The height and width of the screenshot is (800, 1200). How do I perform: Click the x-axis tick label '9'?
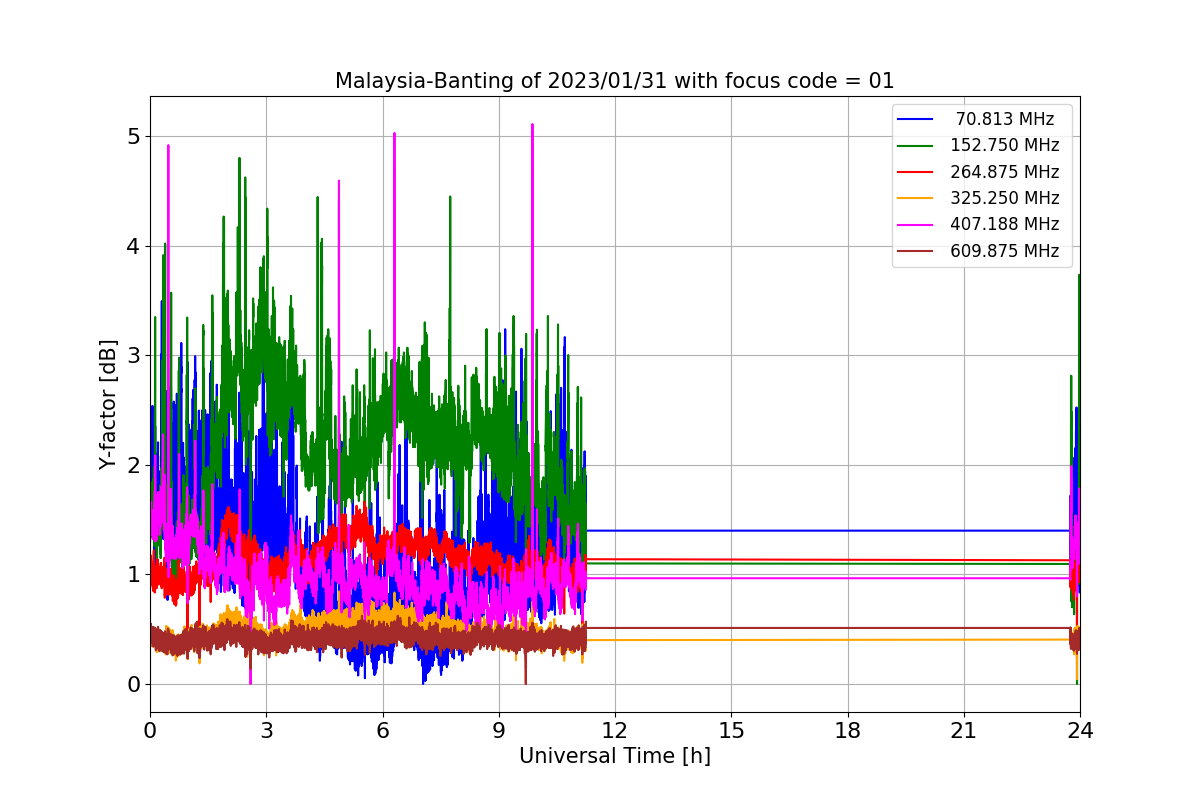click(498, 731)
